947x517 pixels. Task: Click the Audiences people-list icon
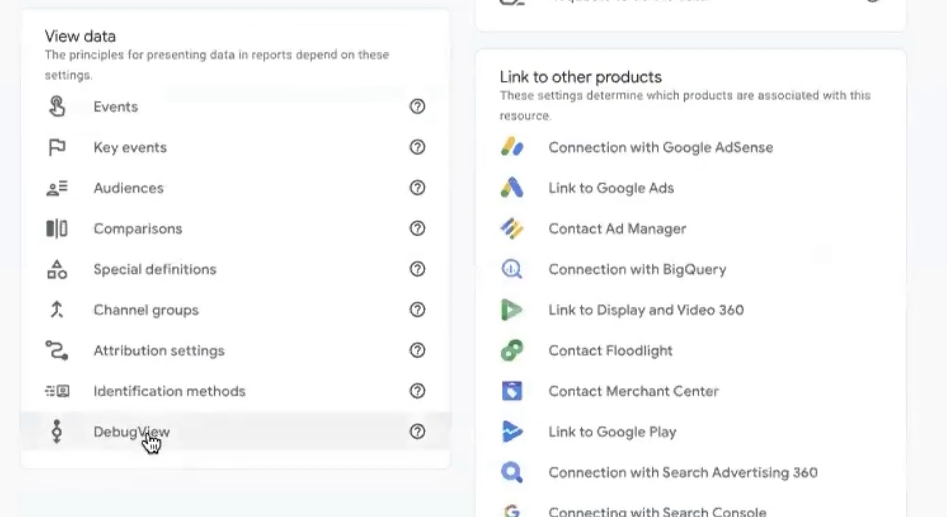click(57, 188)
